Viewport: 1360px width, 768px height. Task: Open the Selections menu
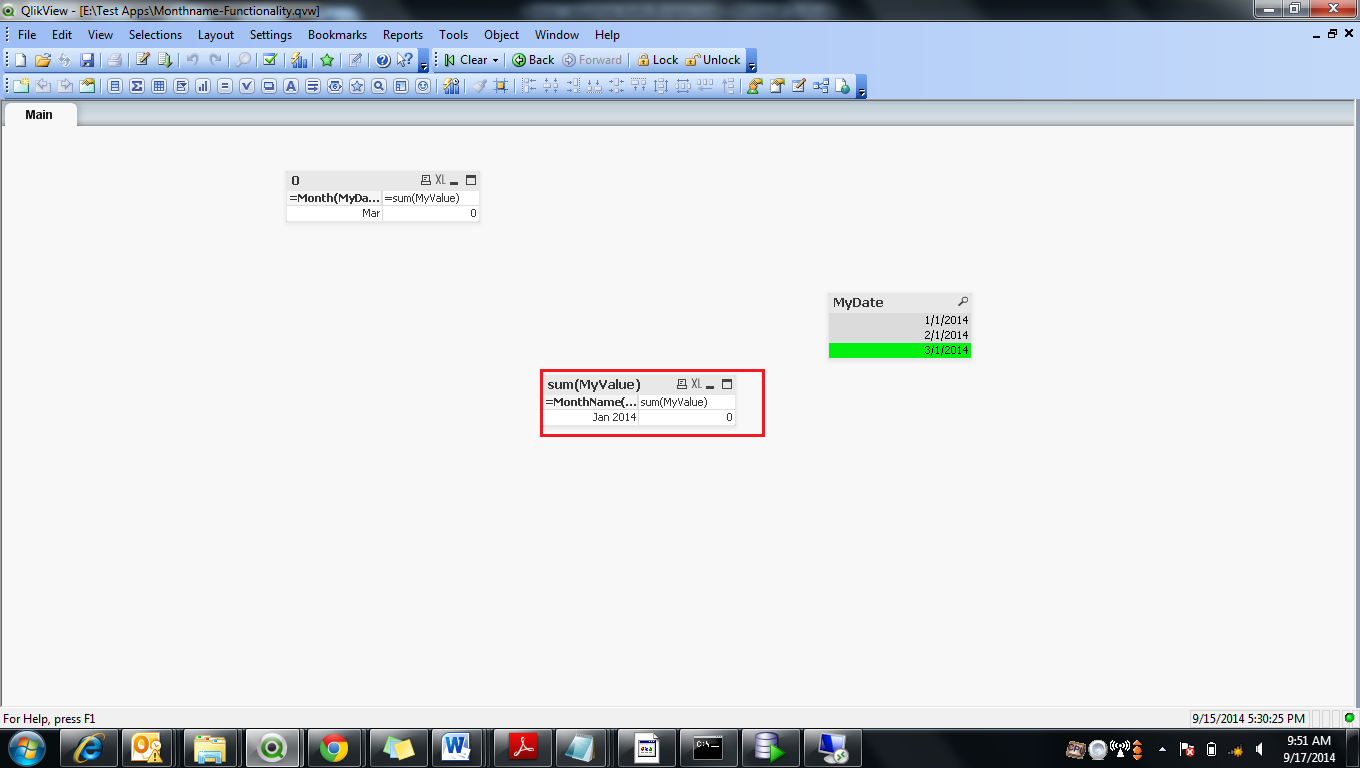(x=155, y=34)
